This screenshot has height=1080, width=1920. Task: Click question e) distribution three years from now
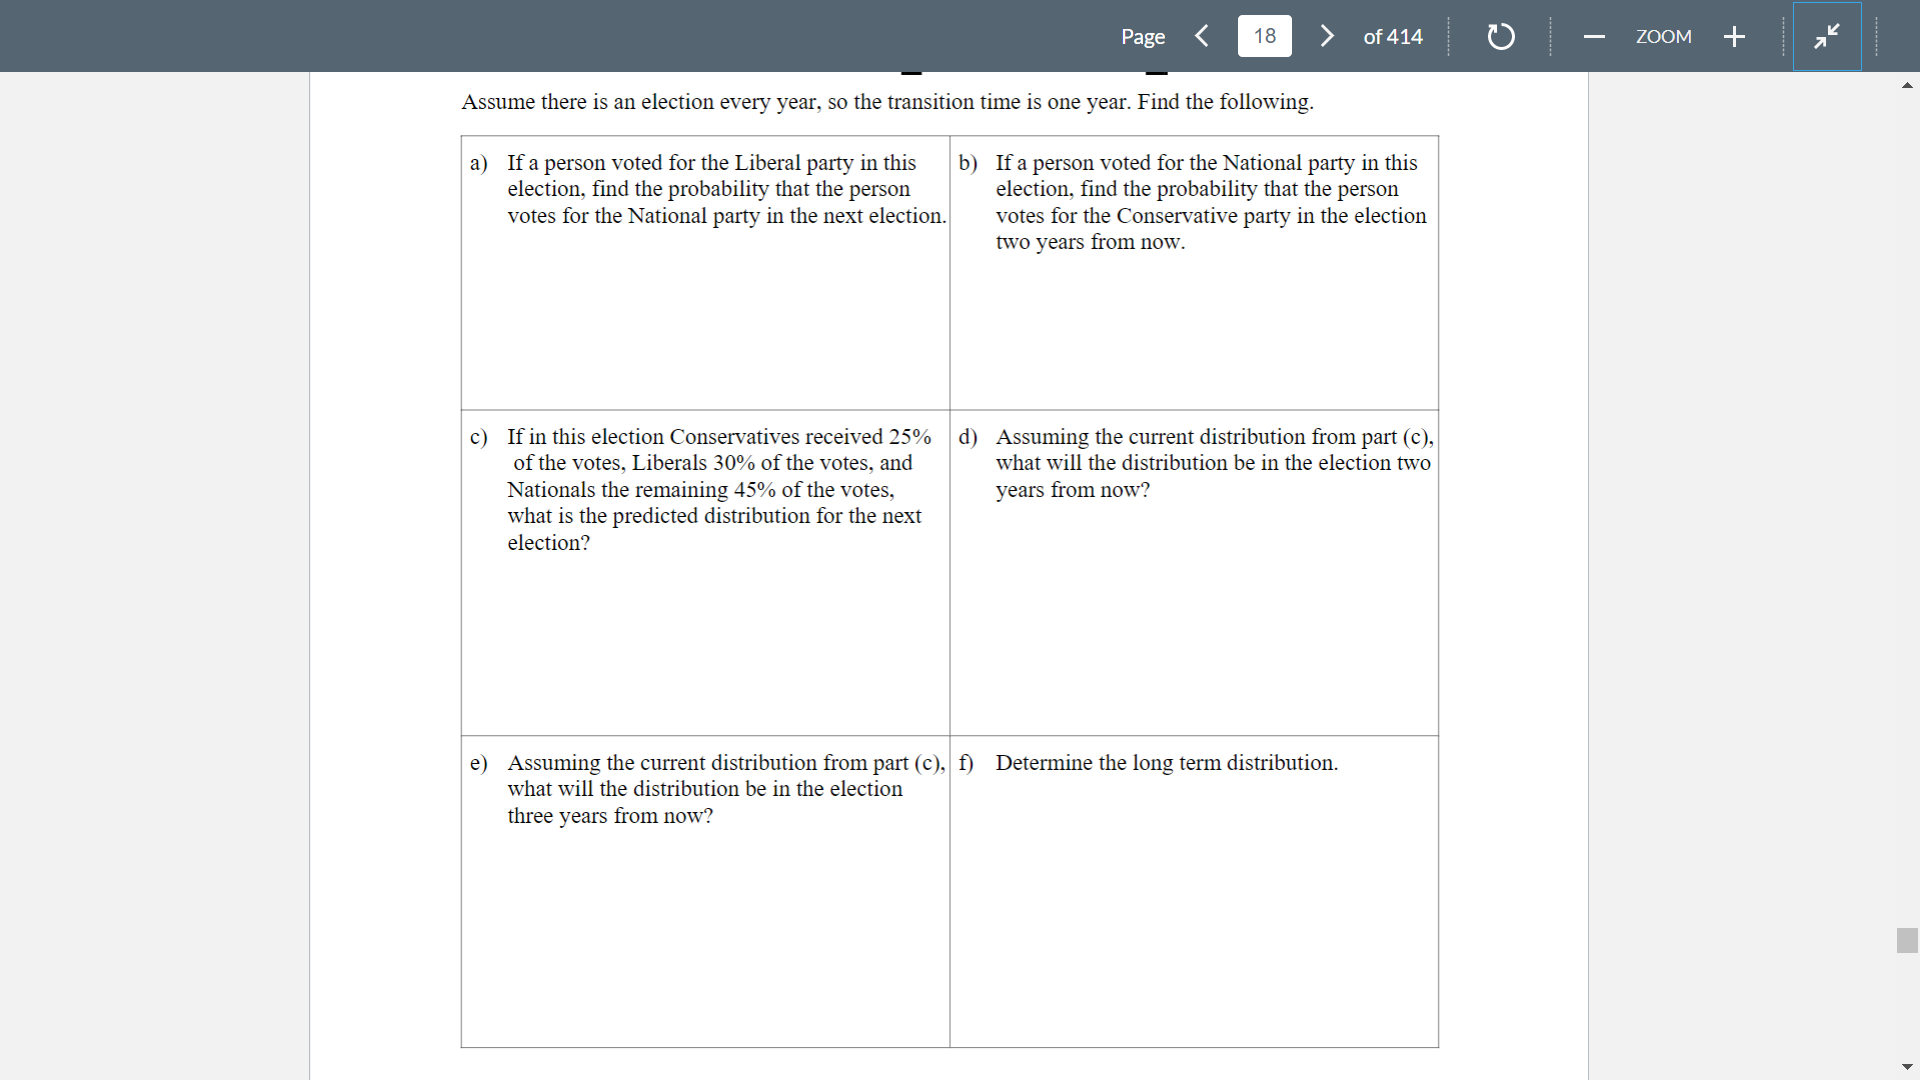pyautogui.click(x=724, y=789)
